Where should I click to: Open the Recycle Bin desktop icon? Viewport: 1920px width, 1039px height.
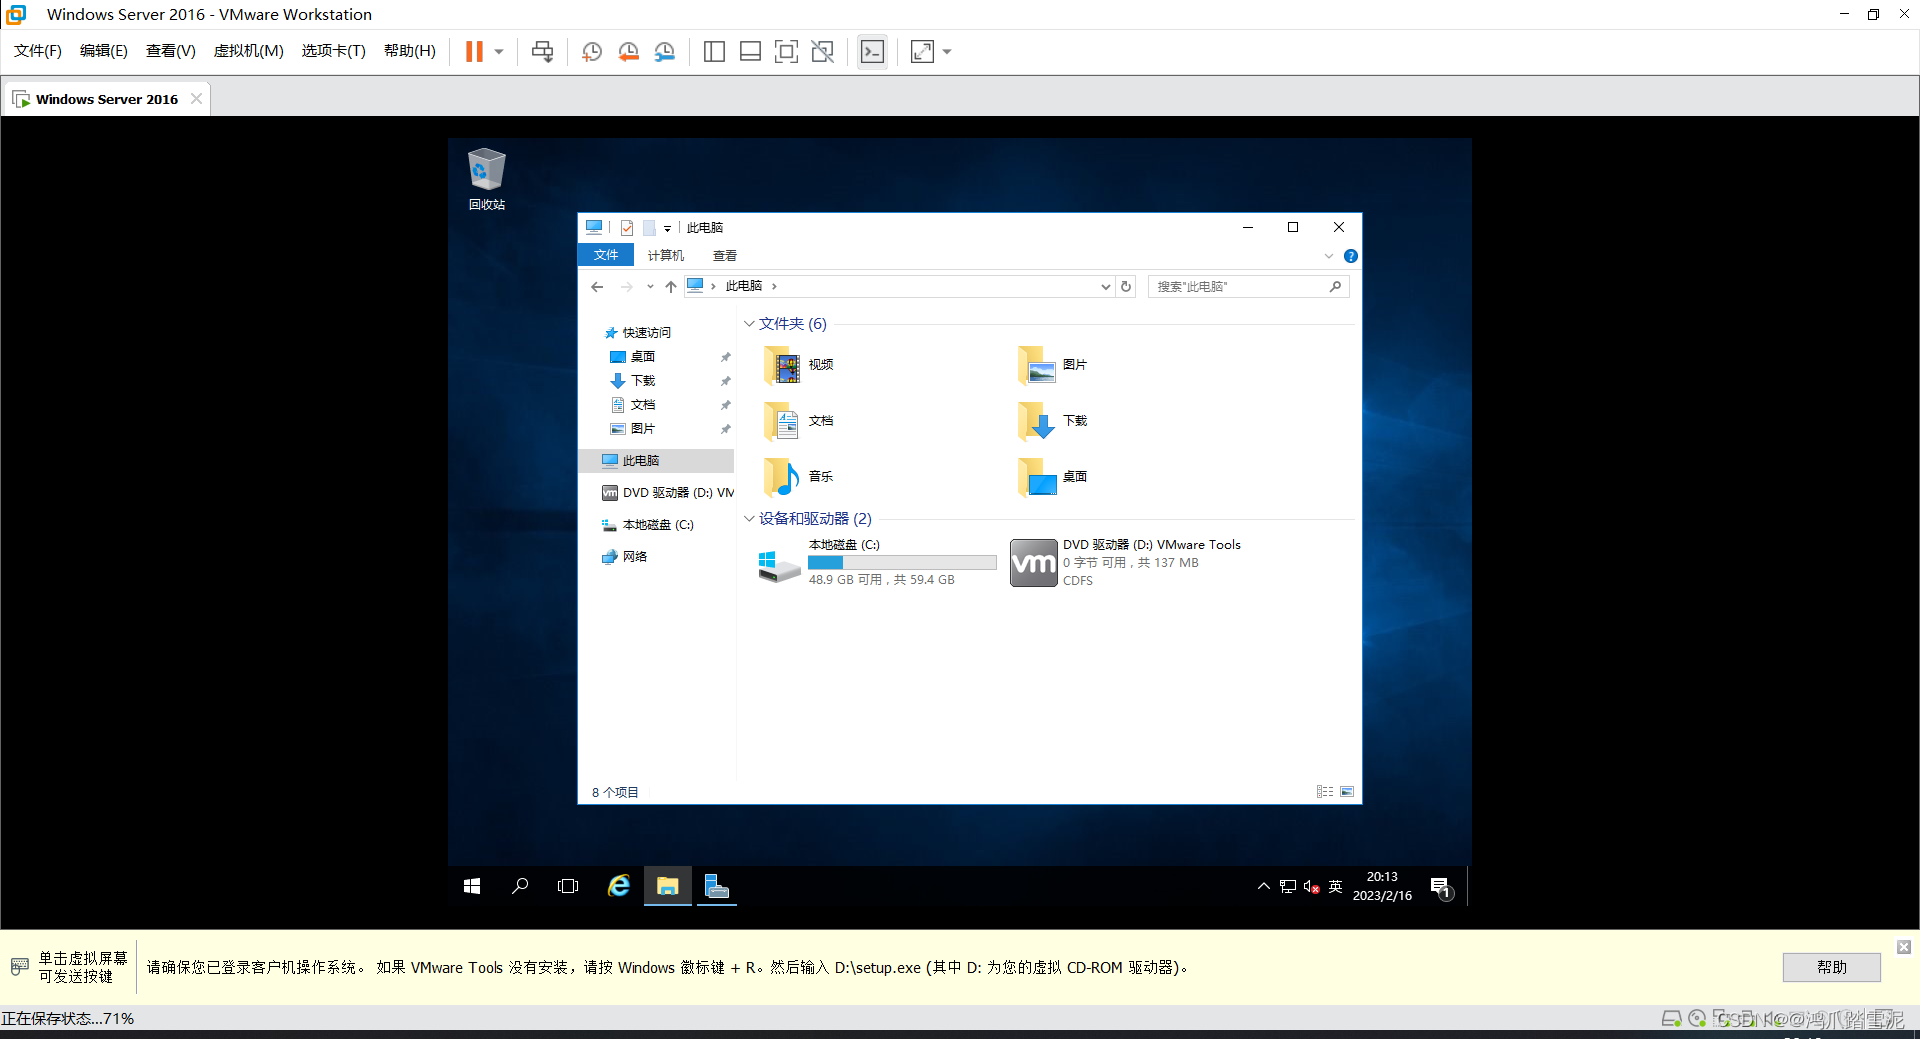(x=487, y=178)
